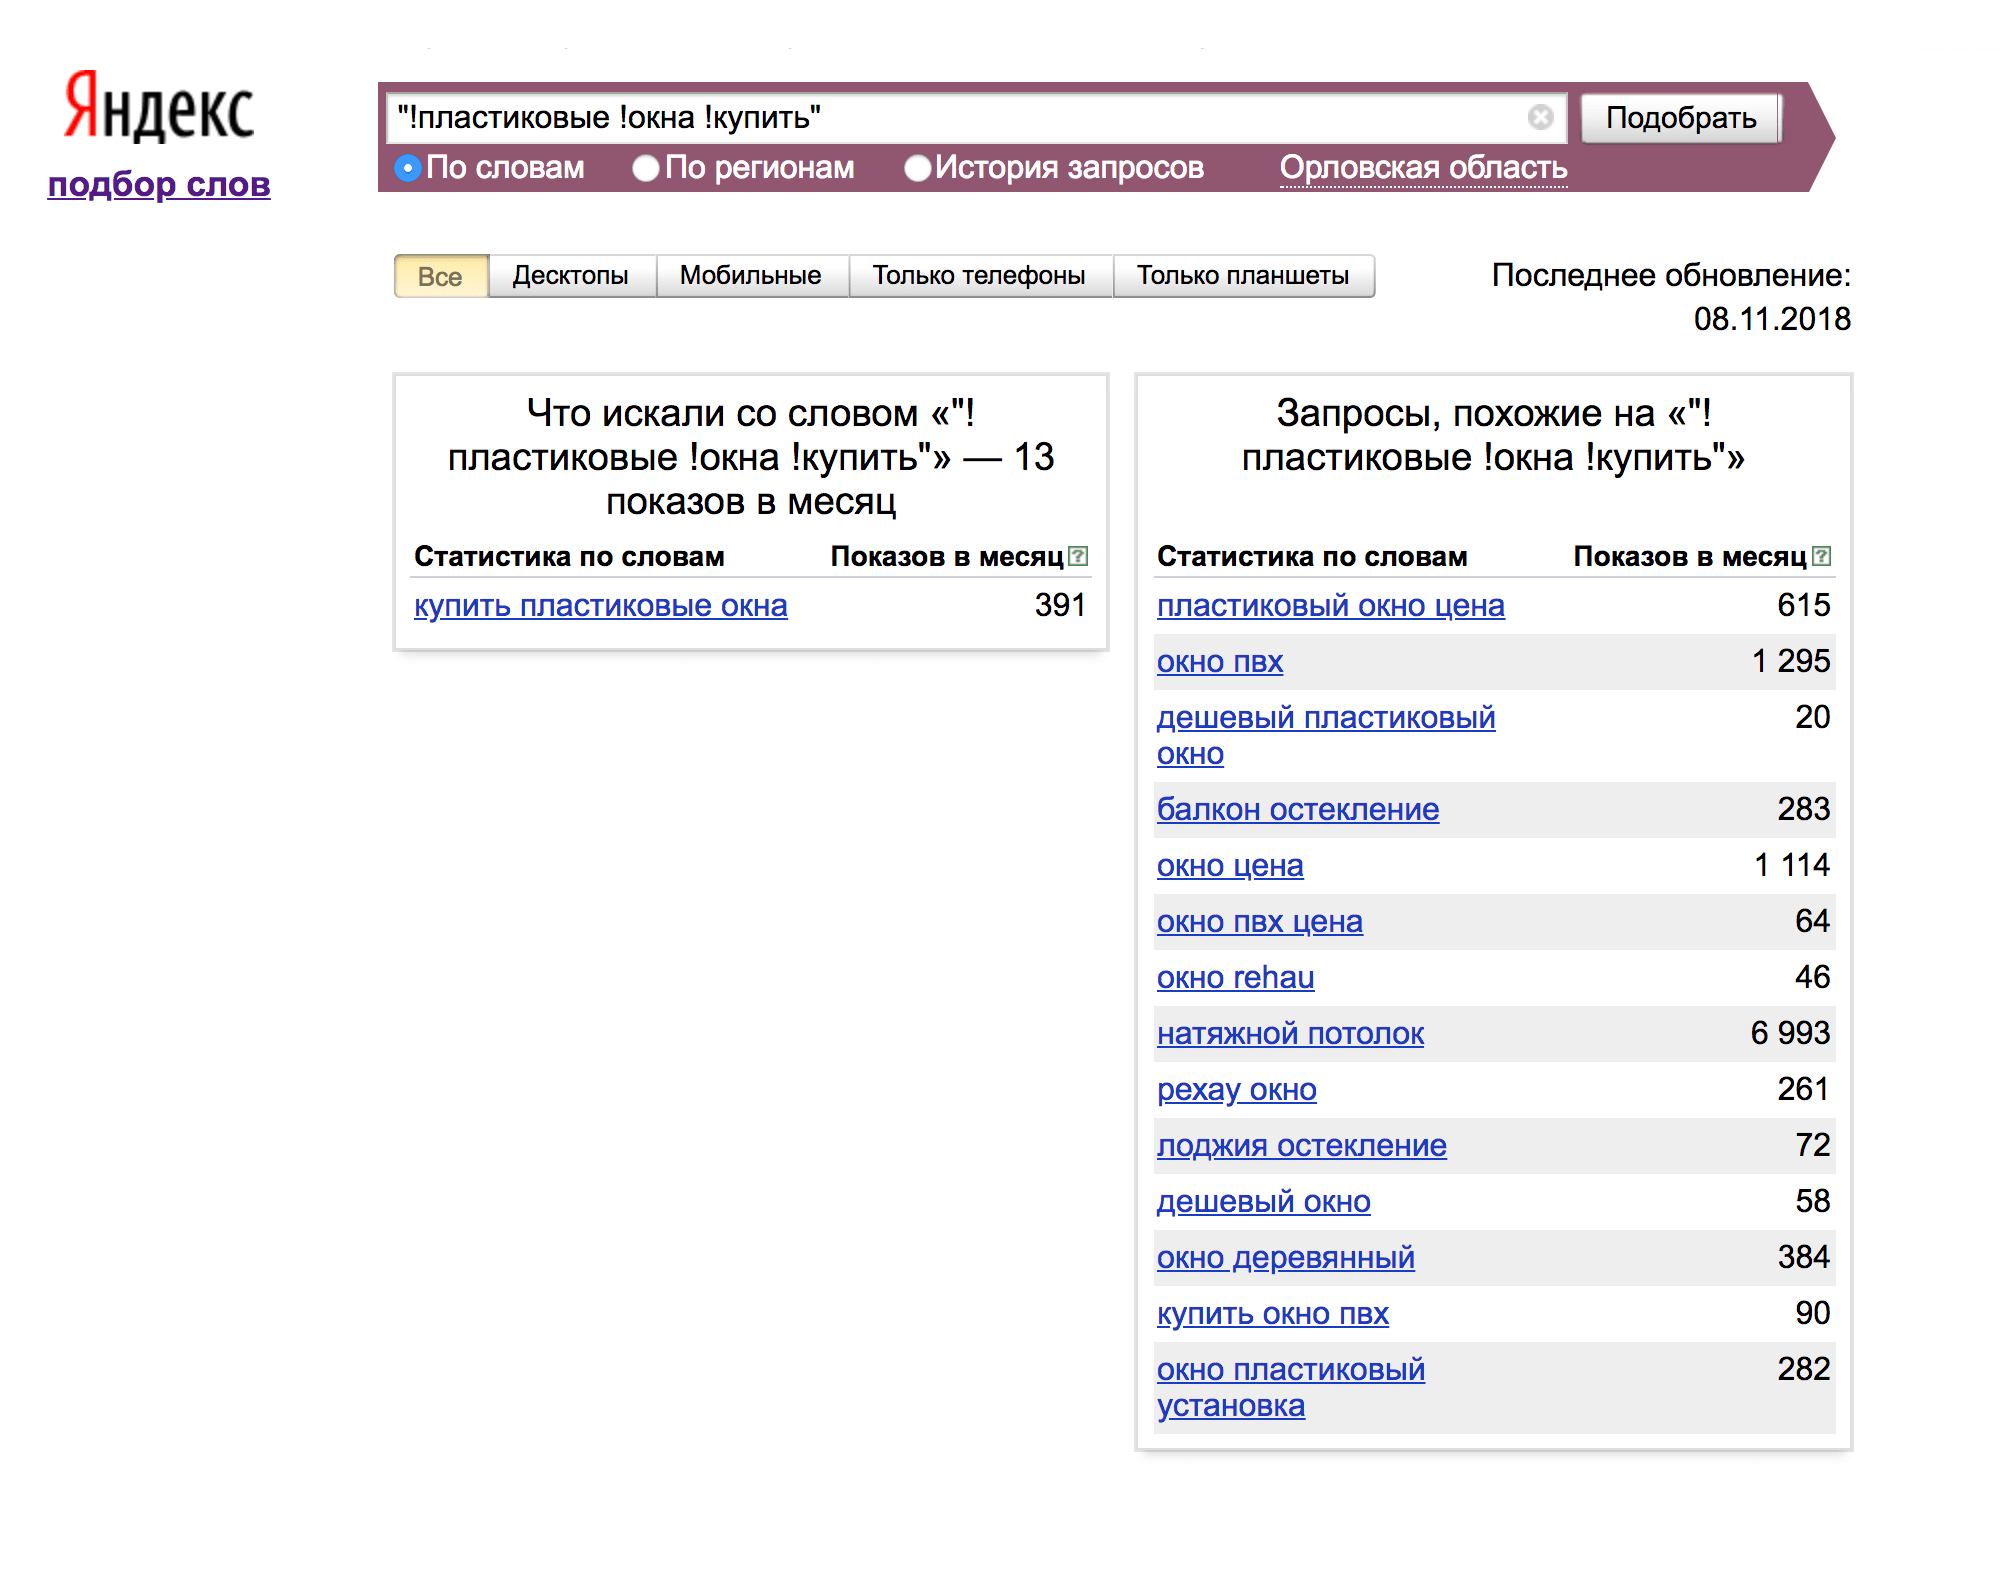
Task: Open 'натяжной потолок' link
Action: pos(1290,1034)
